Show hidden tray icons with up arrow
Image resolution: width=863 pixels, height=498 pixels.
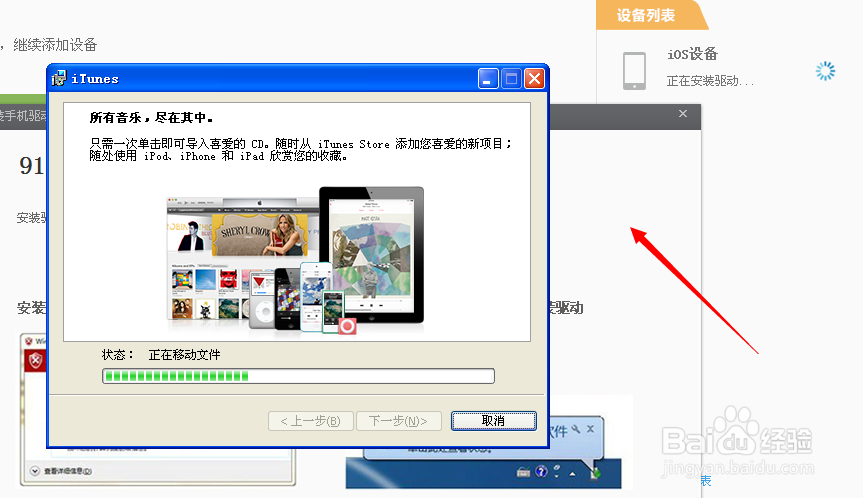pyautogui.click(x=572, y=473)
